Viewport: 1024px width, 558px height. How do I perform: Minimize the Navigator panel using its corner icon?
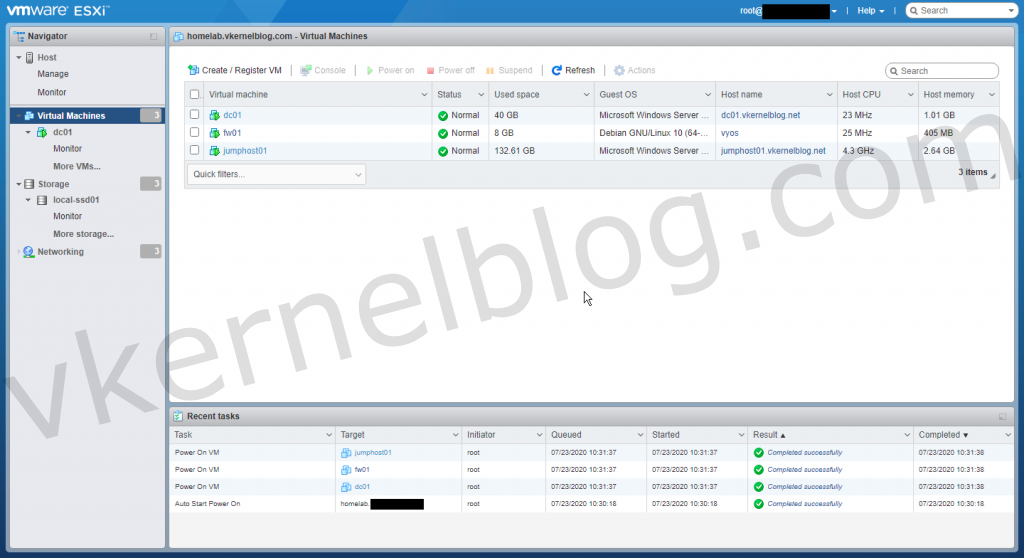click(153, 36)
